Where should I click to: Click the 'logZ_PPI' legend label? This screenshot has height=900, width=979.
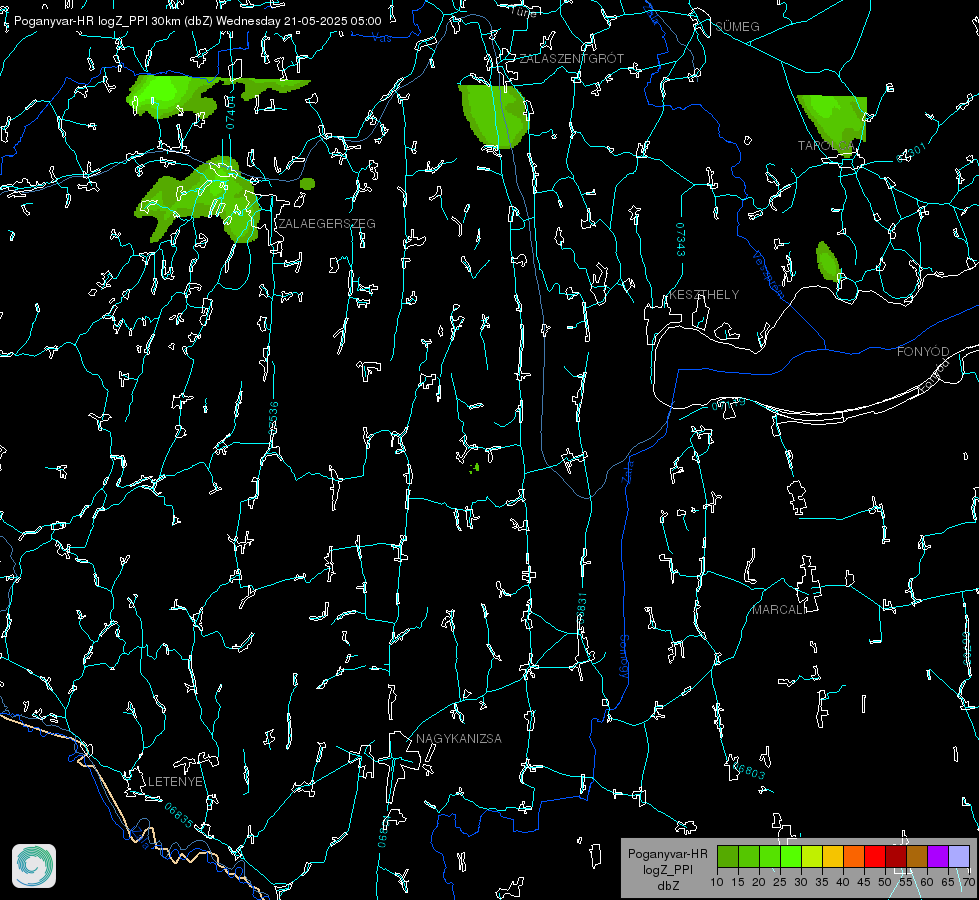667,870
